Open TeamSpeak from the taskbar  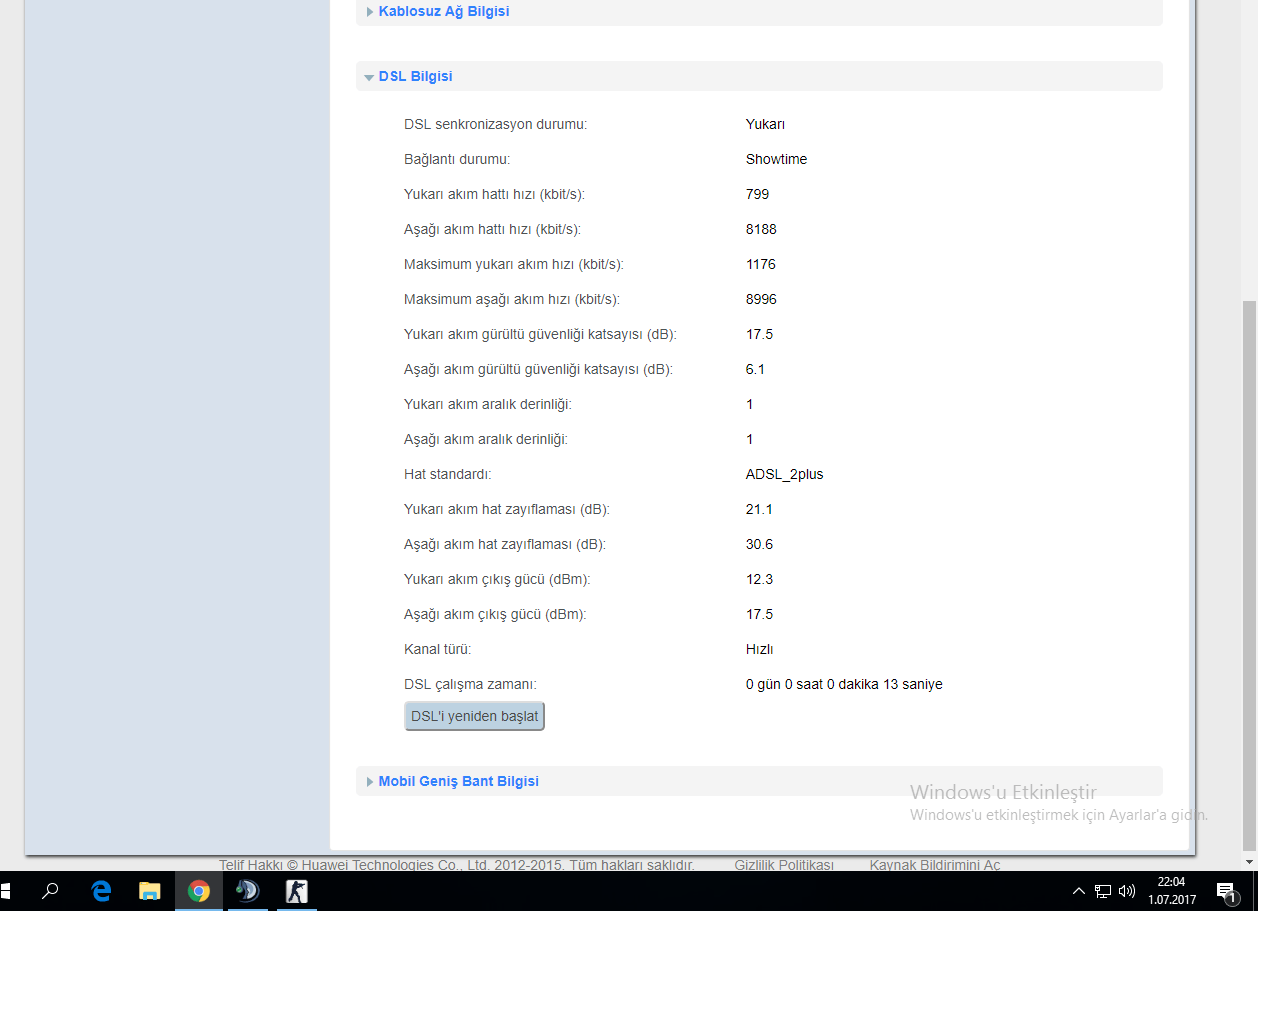pyautogui.click(x=247, y=891)
